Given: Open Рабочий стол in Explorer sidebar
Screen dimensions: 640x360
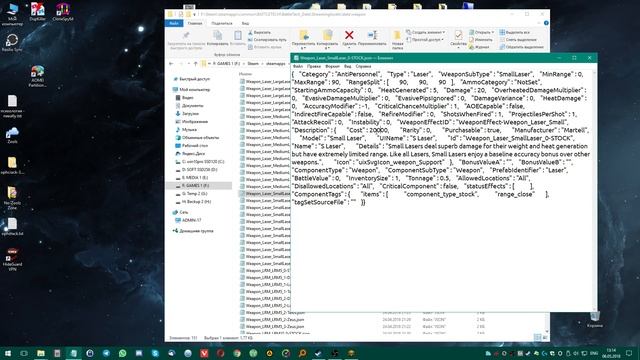Looking at the screenshot, I should point(192,145).
